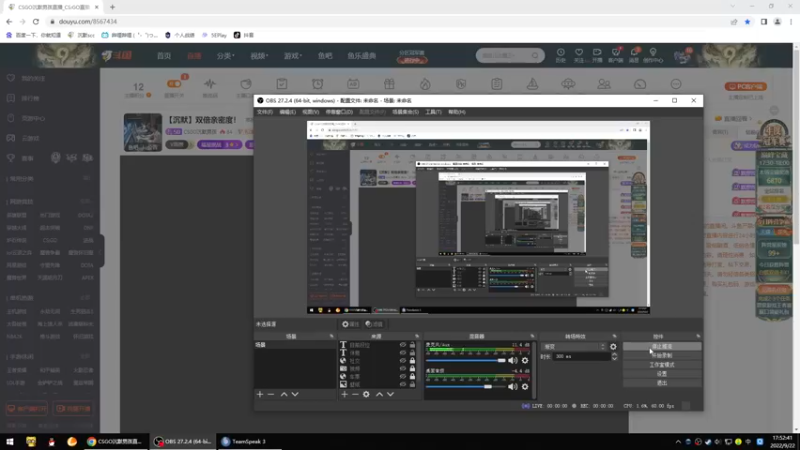Viewport: 800px width, 450px height.
Task: Add a new source with plus icon
Action: pos(344,394)
